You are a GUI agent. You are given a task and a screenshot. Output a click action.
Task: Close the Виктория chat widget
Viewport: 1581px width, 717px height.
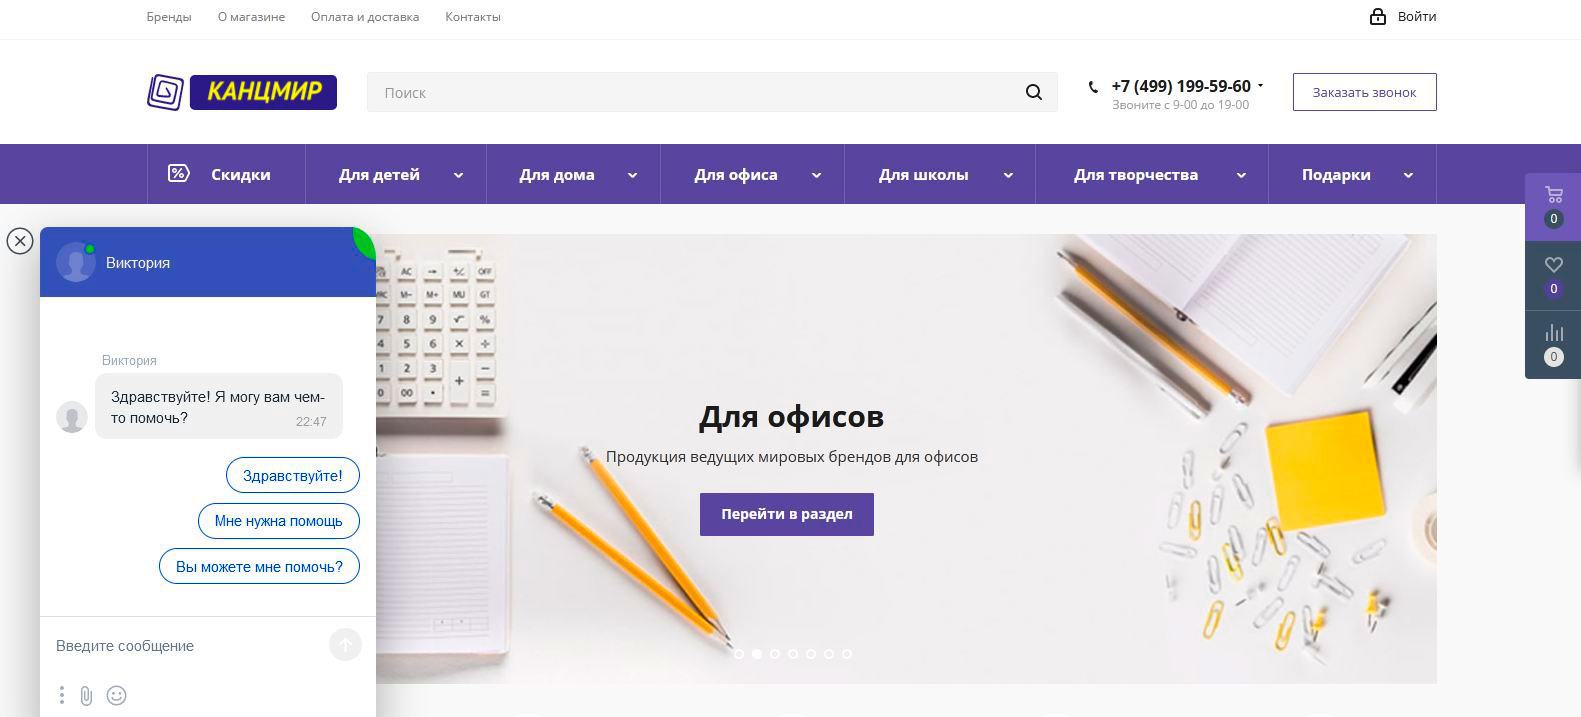(x=19, y=241)
